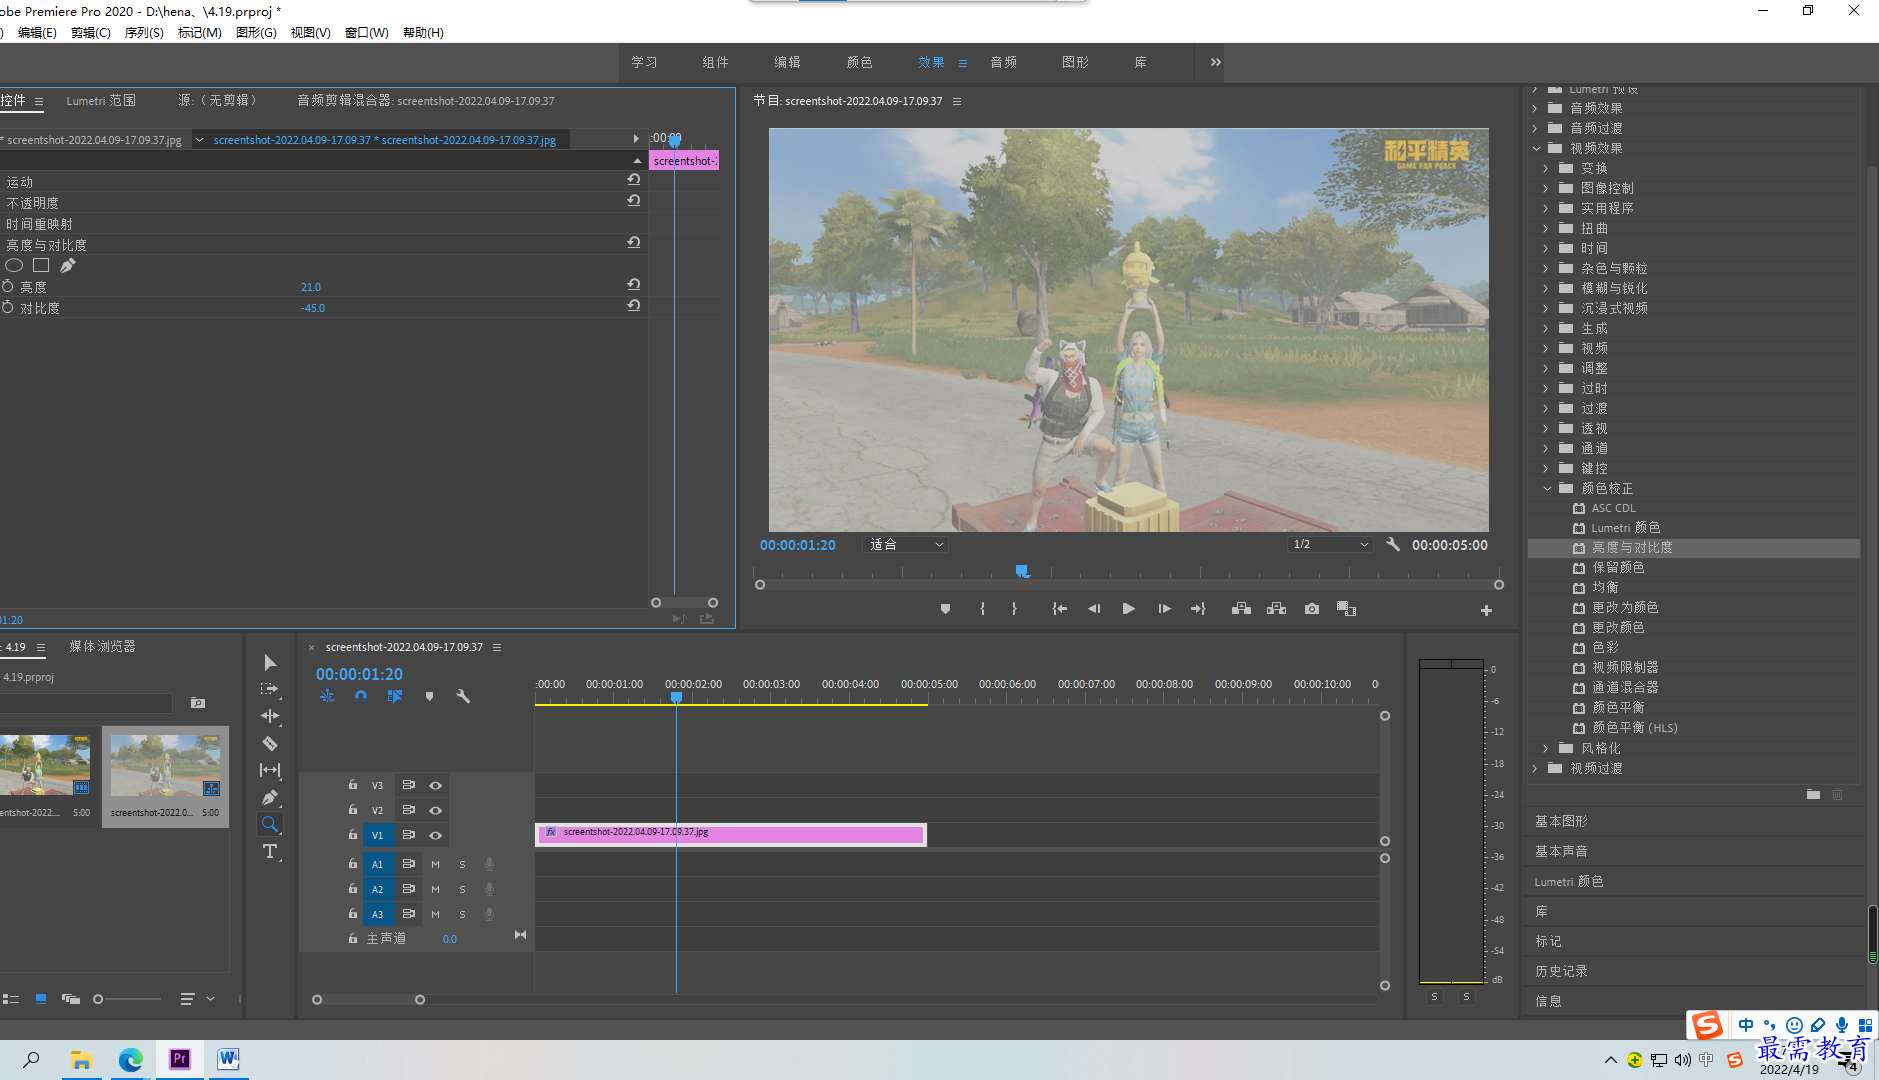Open the 窗口(W) menu
1879x1080 pixels.
click(x=366, y=33)
